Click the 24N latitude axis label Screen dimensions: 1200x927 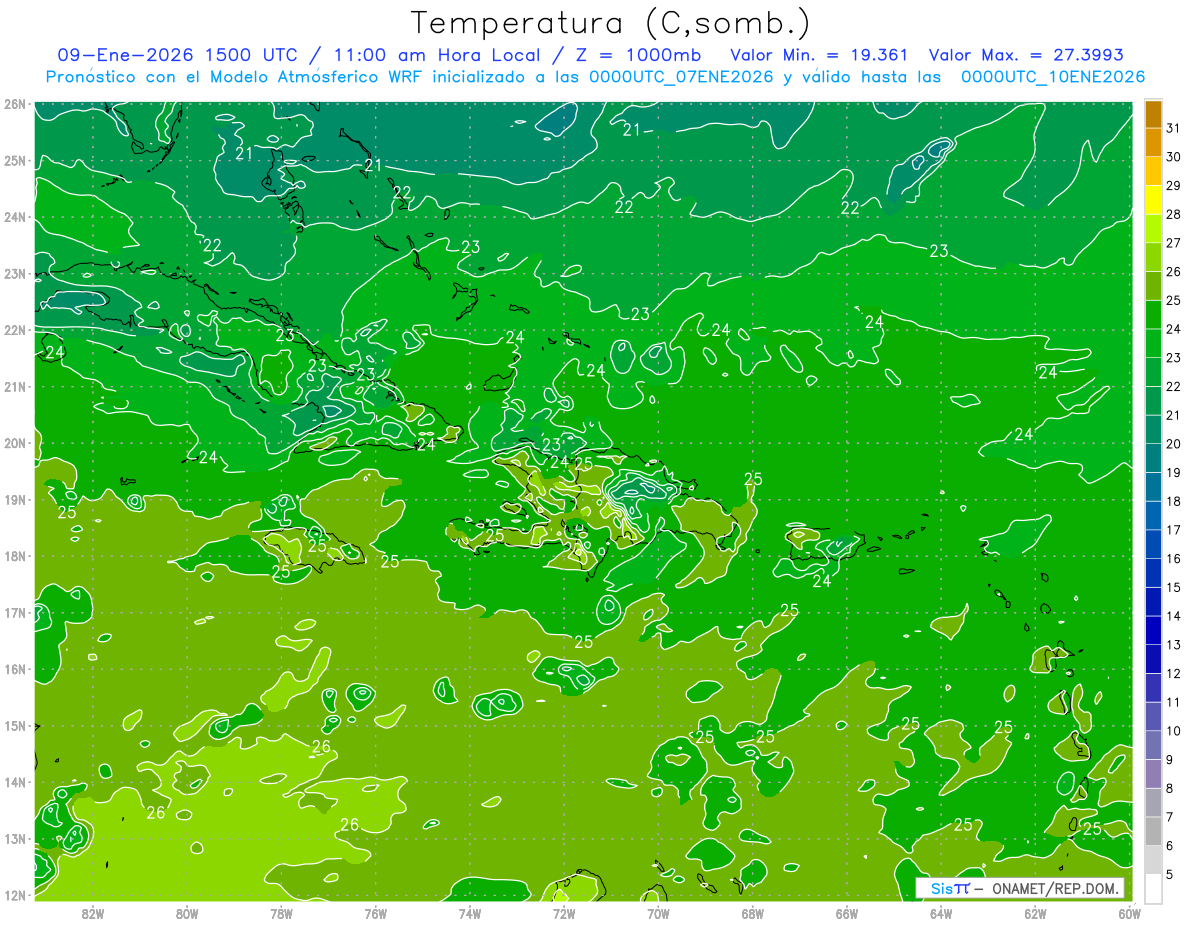click(x=15, y=217)
